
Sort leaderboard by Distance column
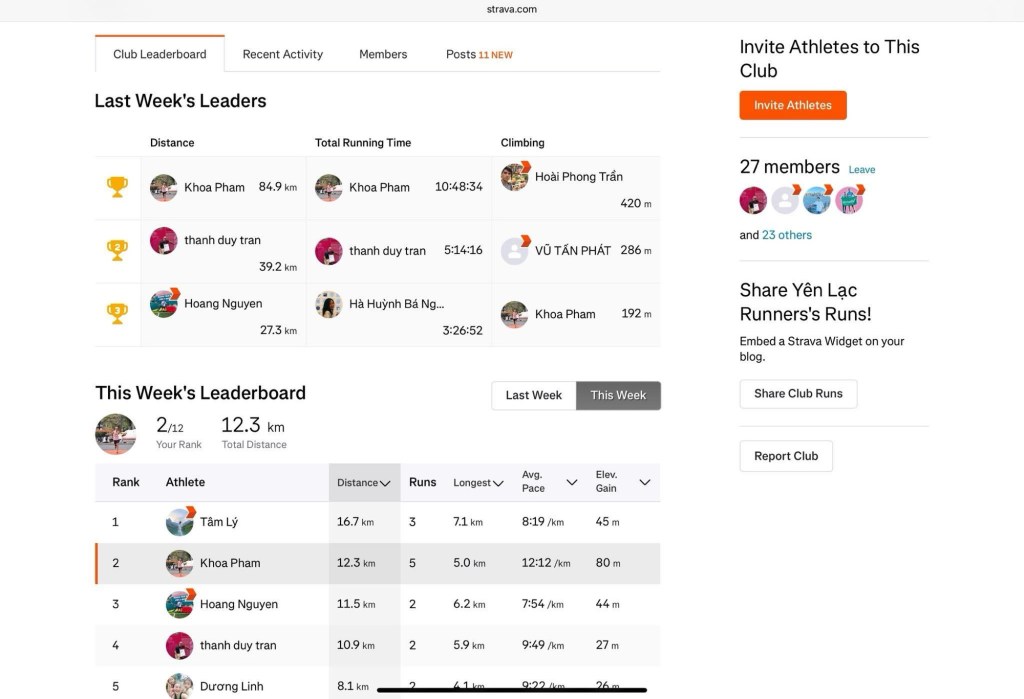tap(364, 483)
